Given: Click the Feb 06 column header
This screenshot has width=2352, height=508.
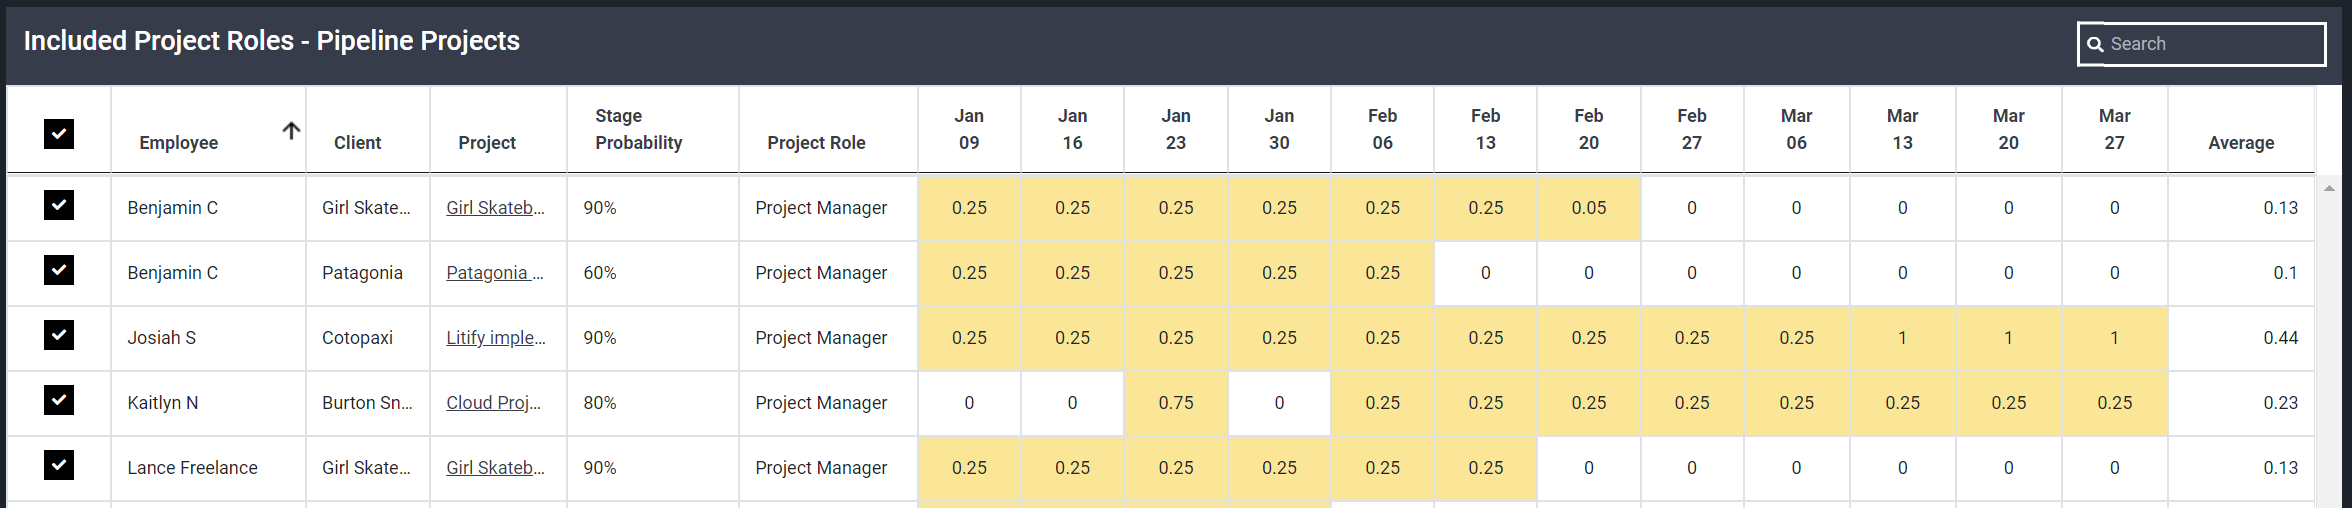Looking at the screenshot, I should click(1382, 129).
